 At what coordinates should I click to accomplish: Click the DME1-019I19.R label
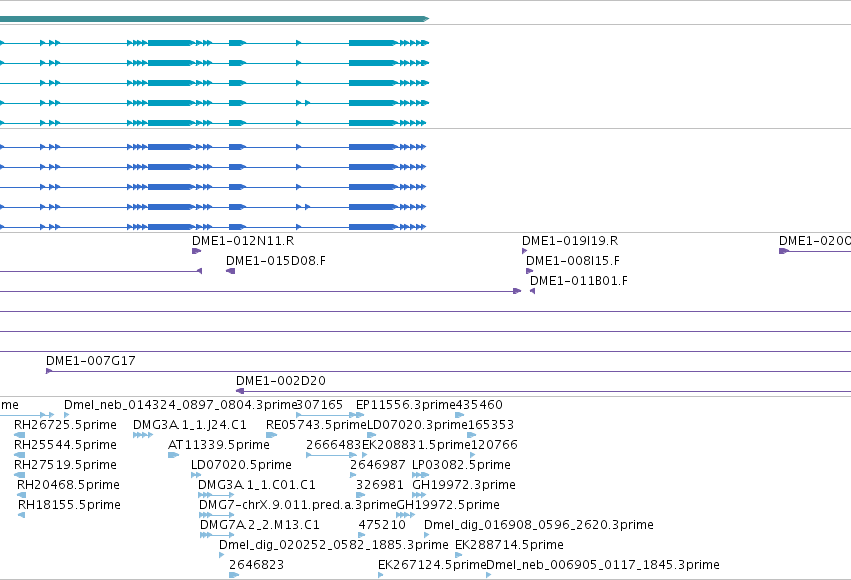click(570, 241)
